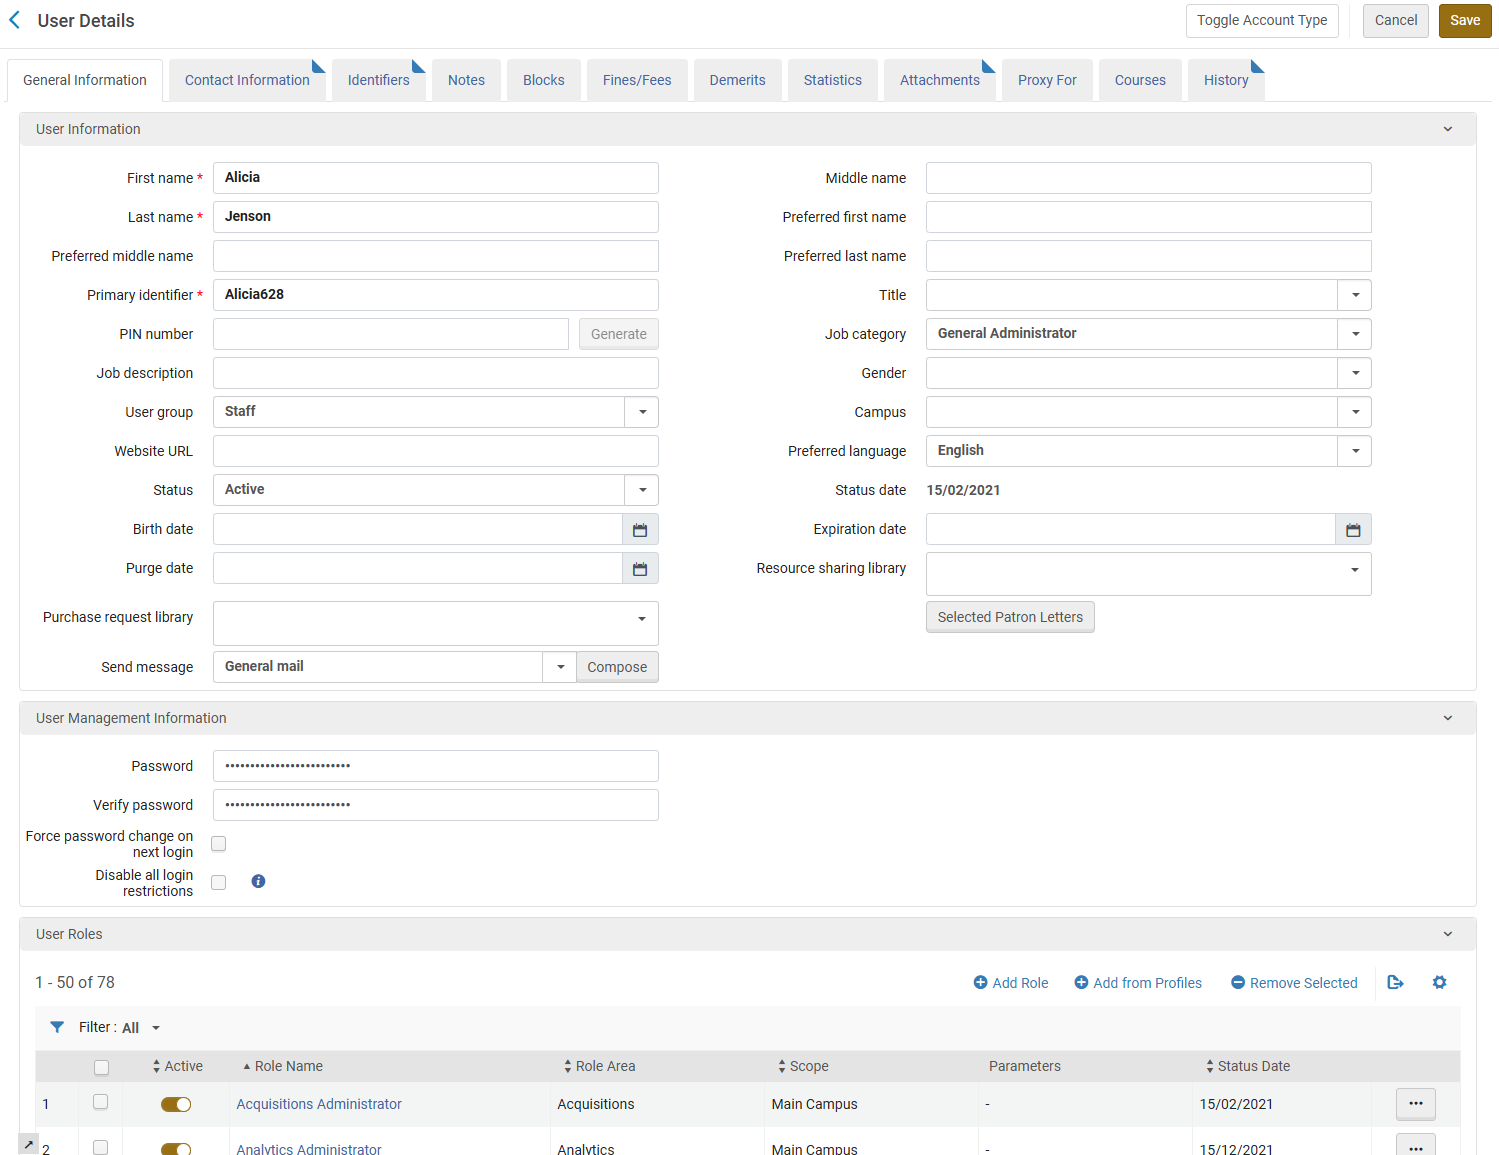Open the Job category dropdown
The width and height of the screenshot is (1499, 1155).
click(x=1355, y=334)
